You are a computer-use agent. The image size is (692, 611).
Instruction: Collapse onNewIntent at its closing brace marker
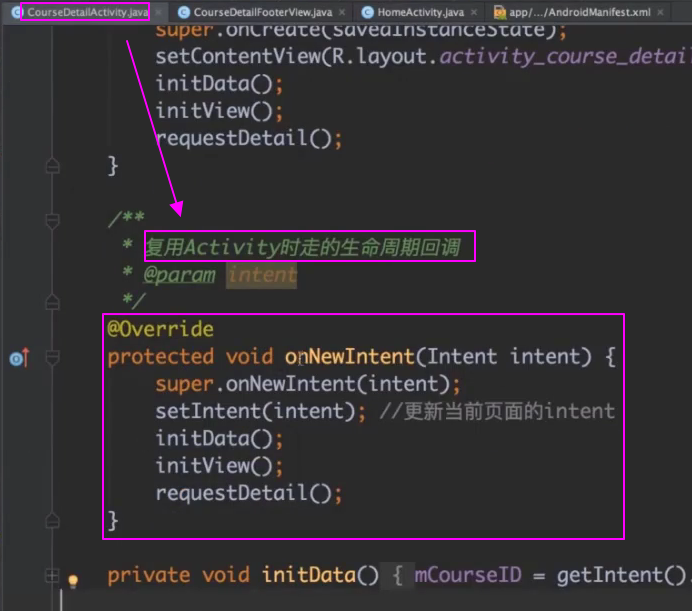[x=53, y=521]
